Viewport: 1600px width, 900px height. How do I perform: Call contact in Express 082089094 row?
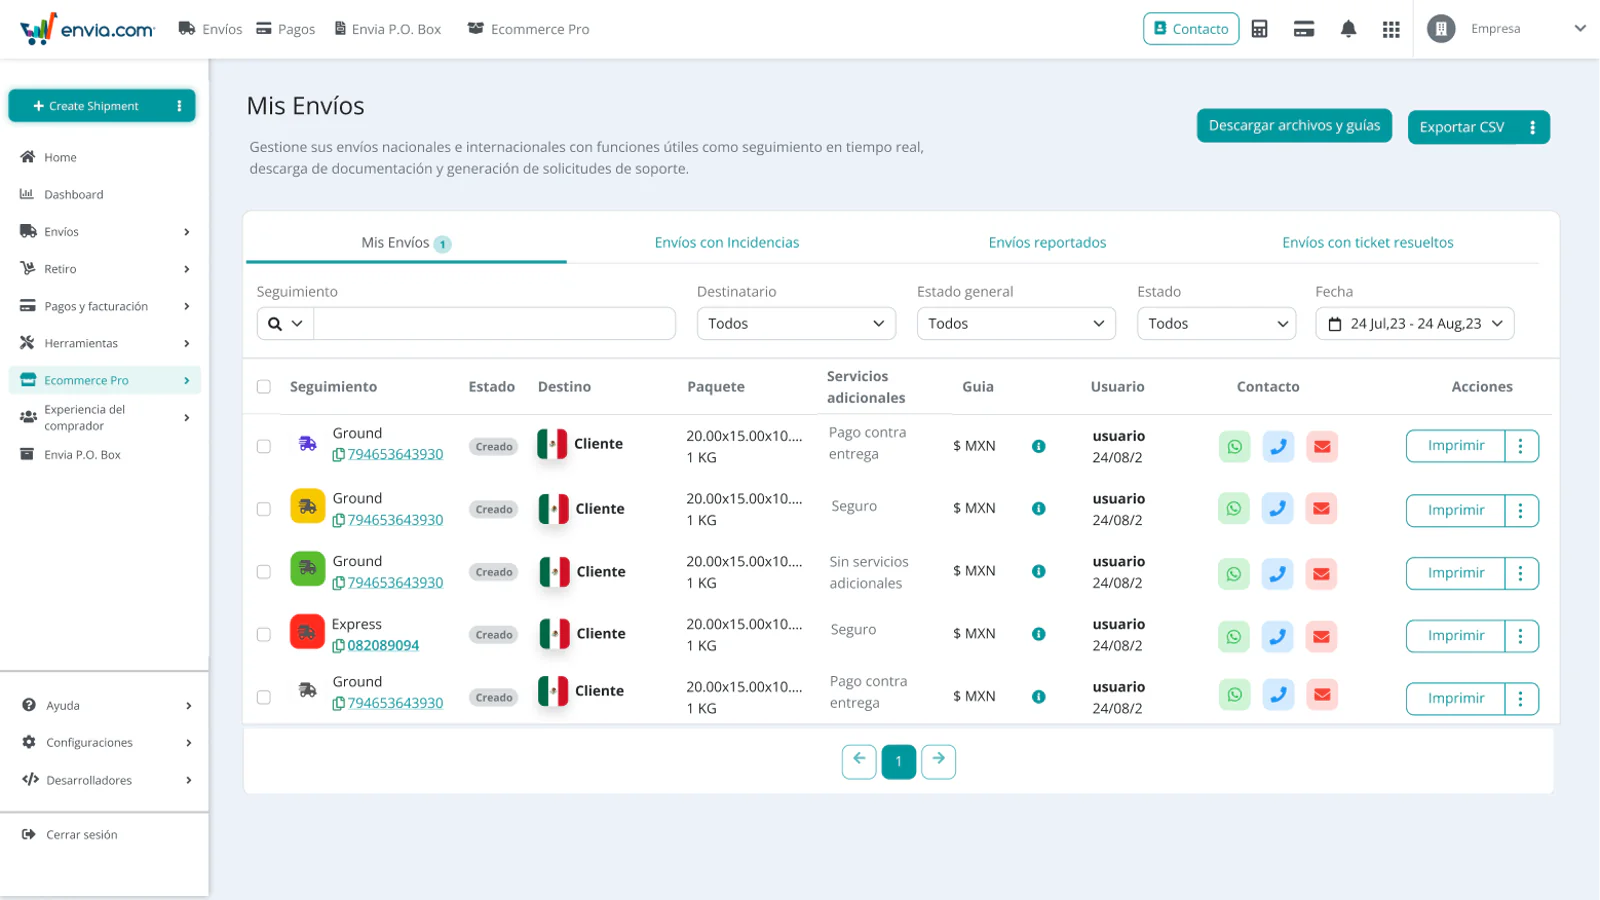click(x=1278, y=636)
